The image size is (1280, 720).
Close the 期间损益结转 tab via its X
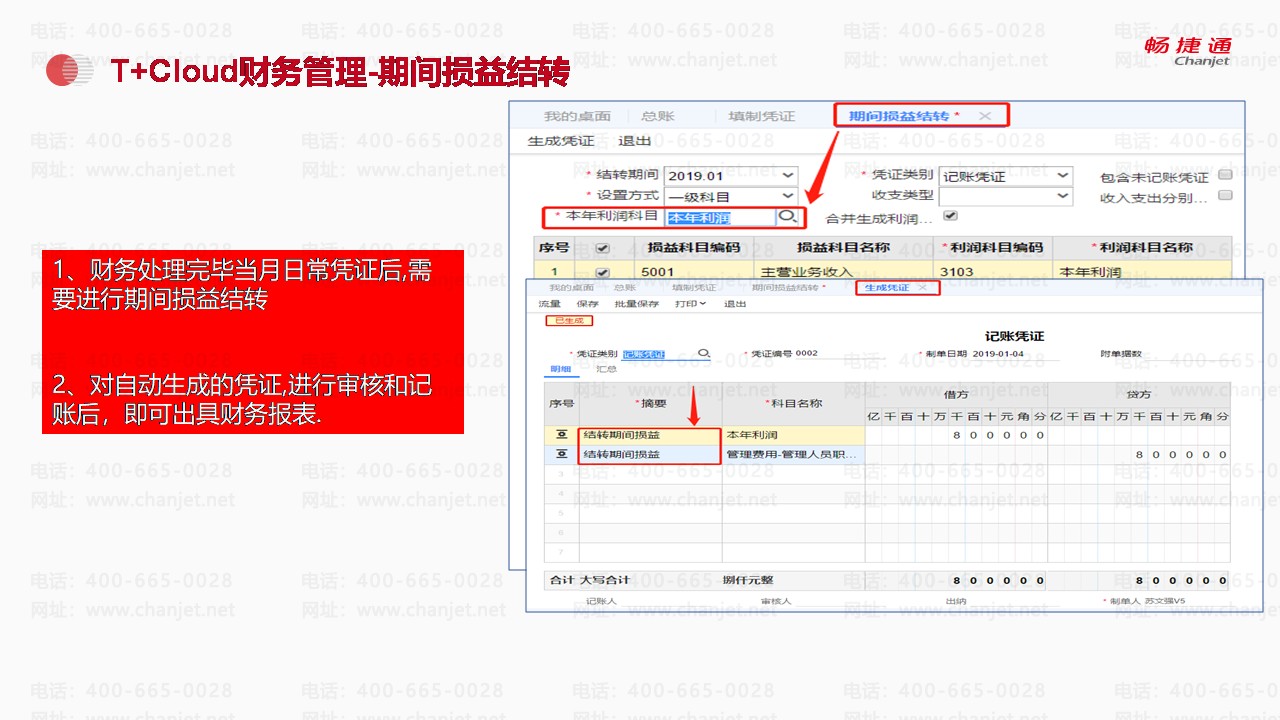tap(985, 116)
